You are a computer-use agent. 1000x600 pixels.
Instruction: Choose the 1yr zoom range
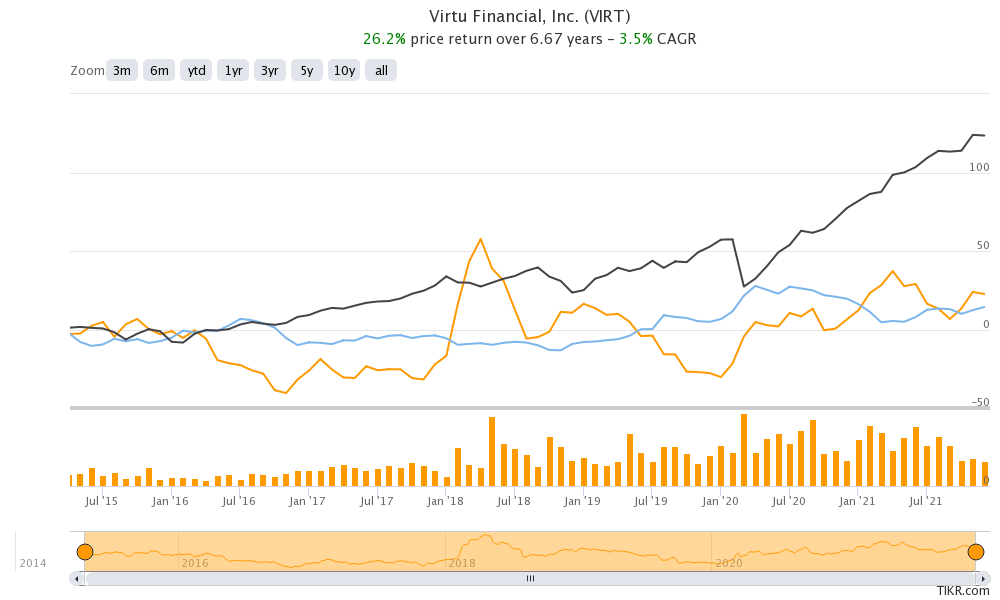(x=233, y=70)
